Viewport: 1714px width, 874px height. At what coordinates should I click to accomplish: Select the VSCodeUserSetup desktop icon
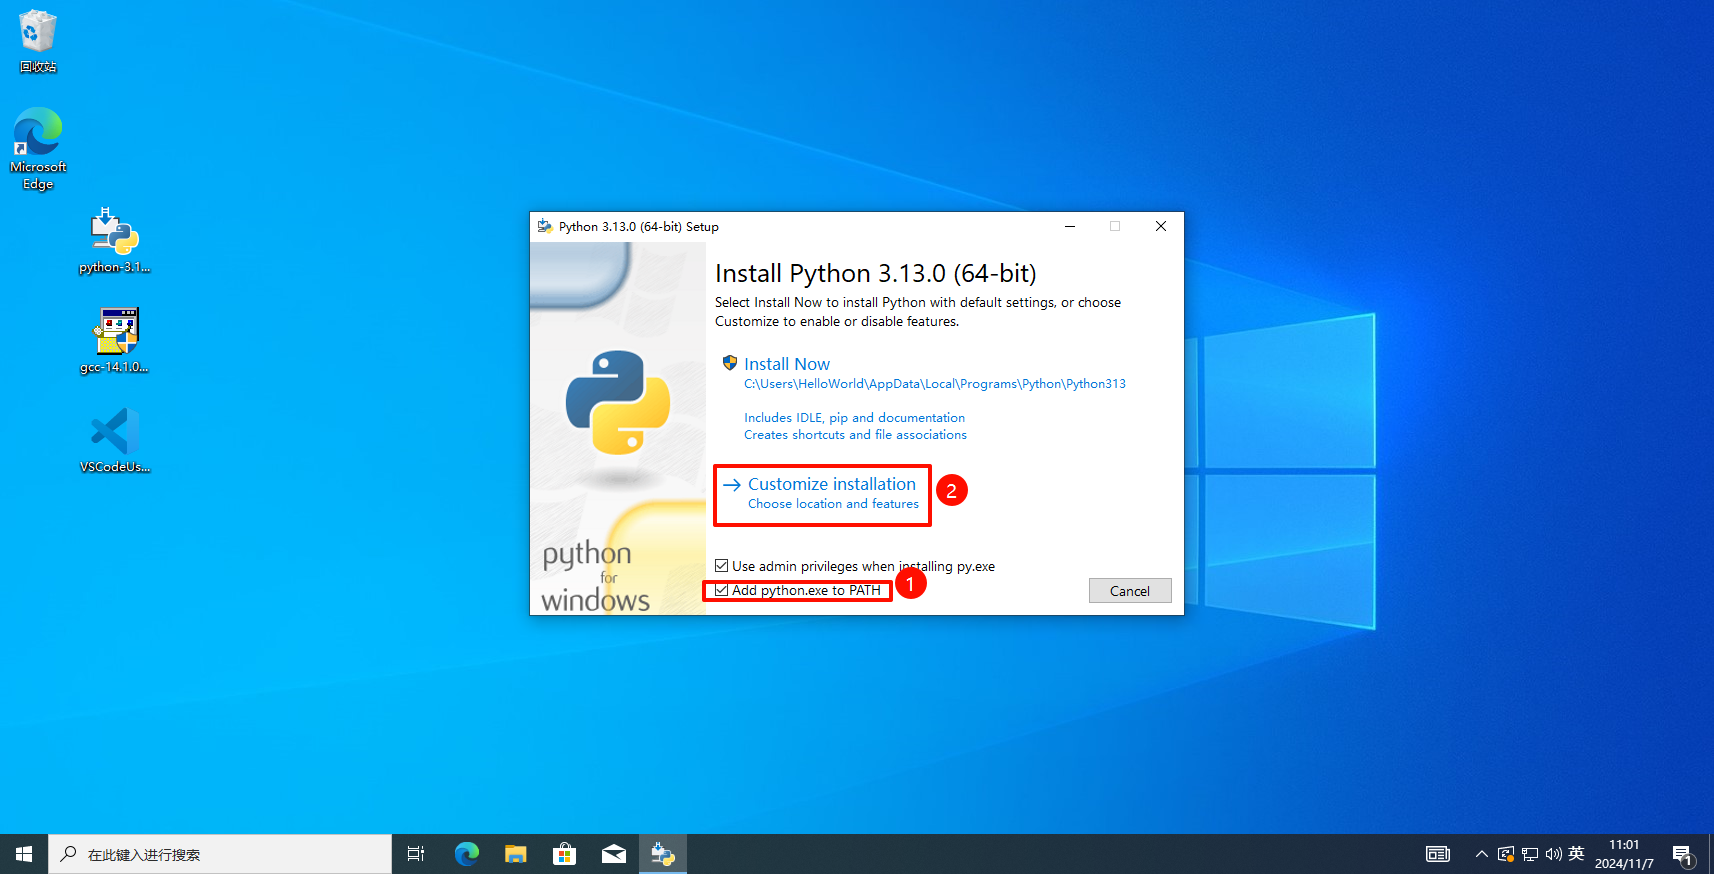(x=115, y=440)
